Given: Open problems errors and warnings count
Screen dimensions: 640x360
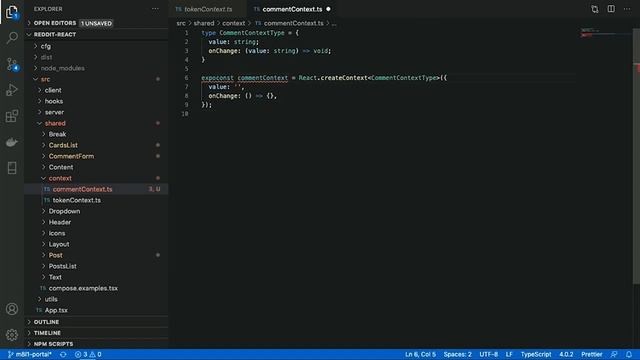Looking at the screenshot, I should 88,354.
